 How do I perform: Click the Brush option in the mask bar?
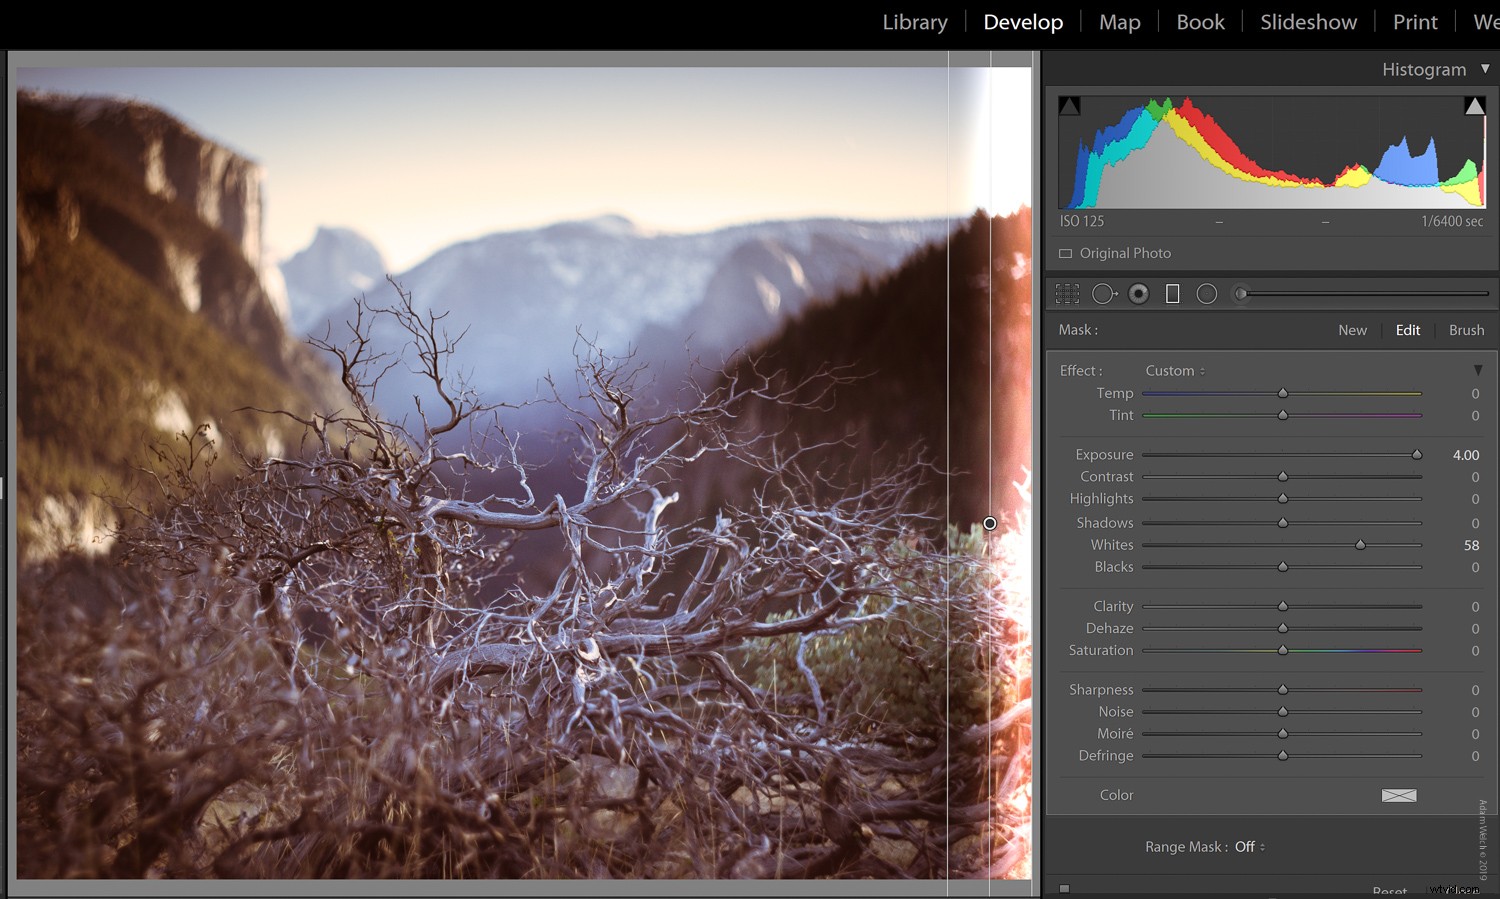[x=1466, y=330]
